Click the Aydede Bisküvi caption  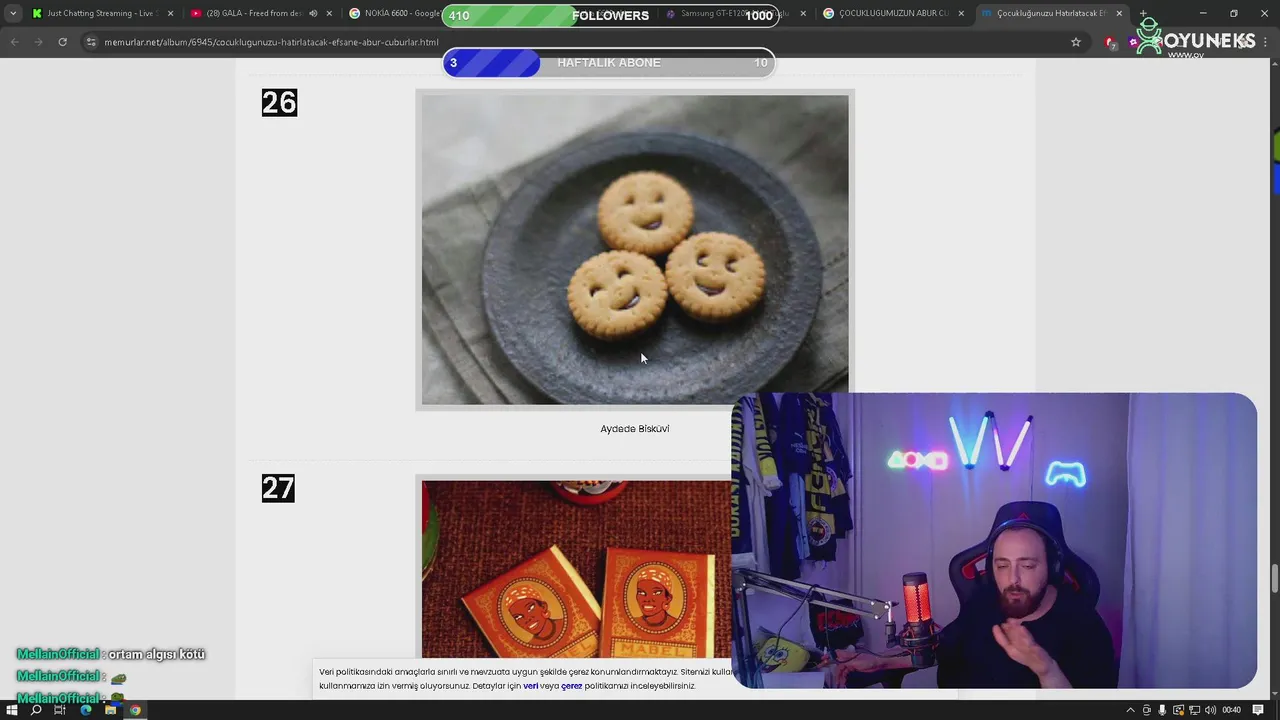(635, 429)
